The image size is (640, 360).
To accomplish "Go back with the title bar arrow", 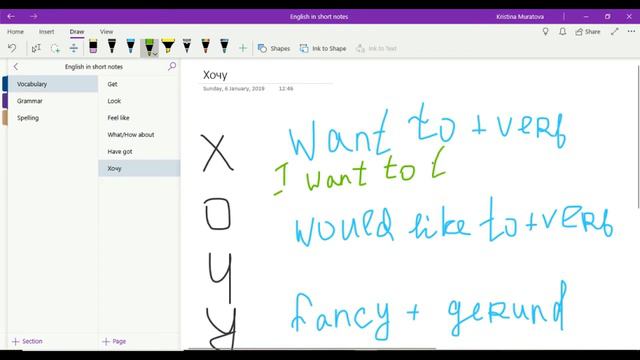I will point(11,16).
